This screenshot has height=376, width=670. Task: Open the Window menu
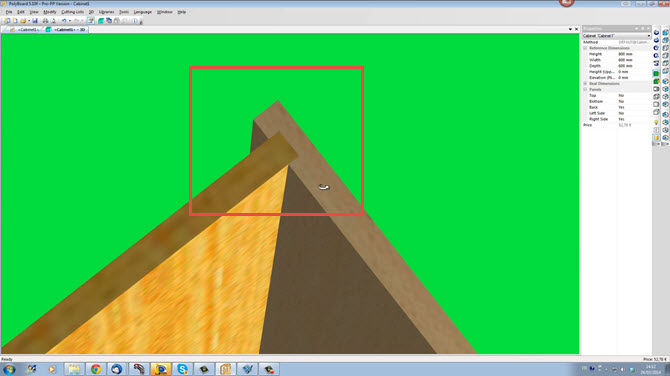coord(165,12)
